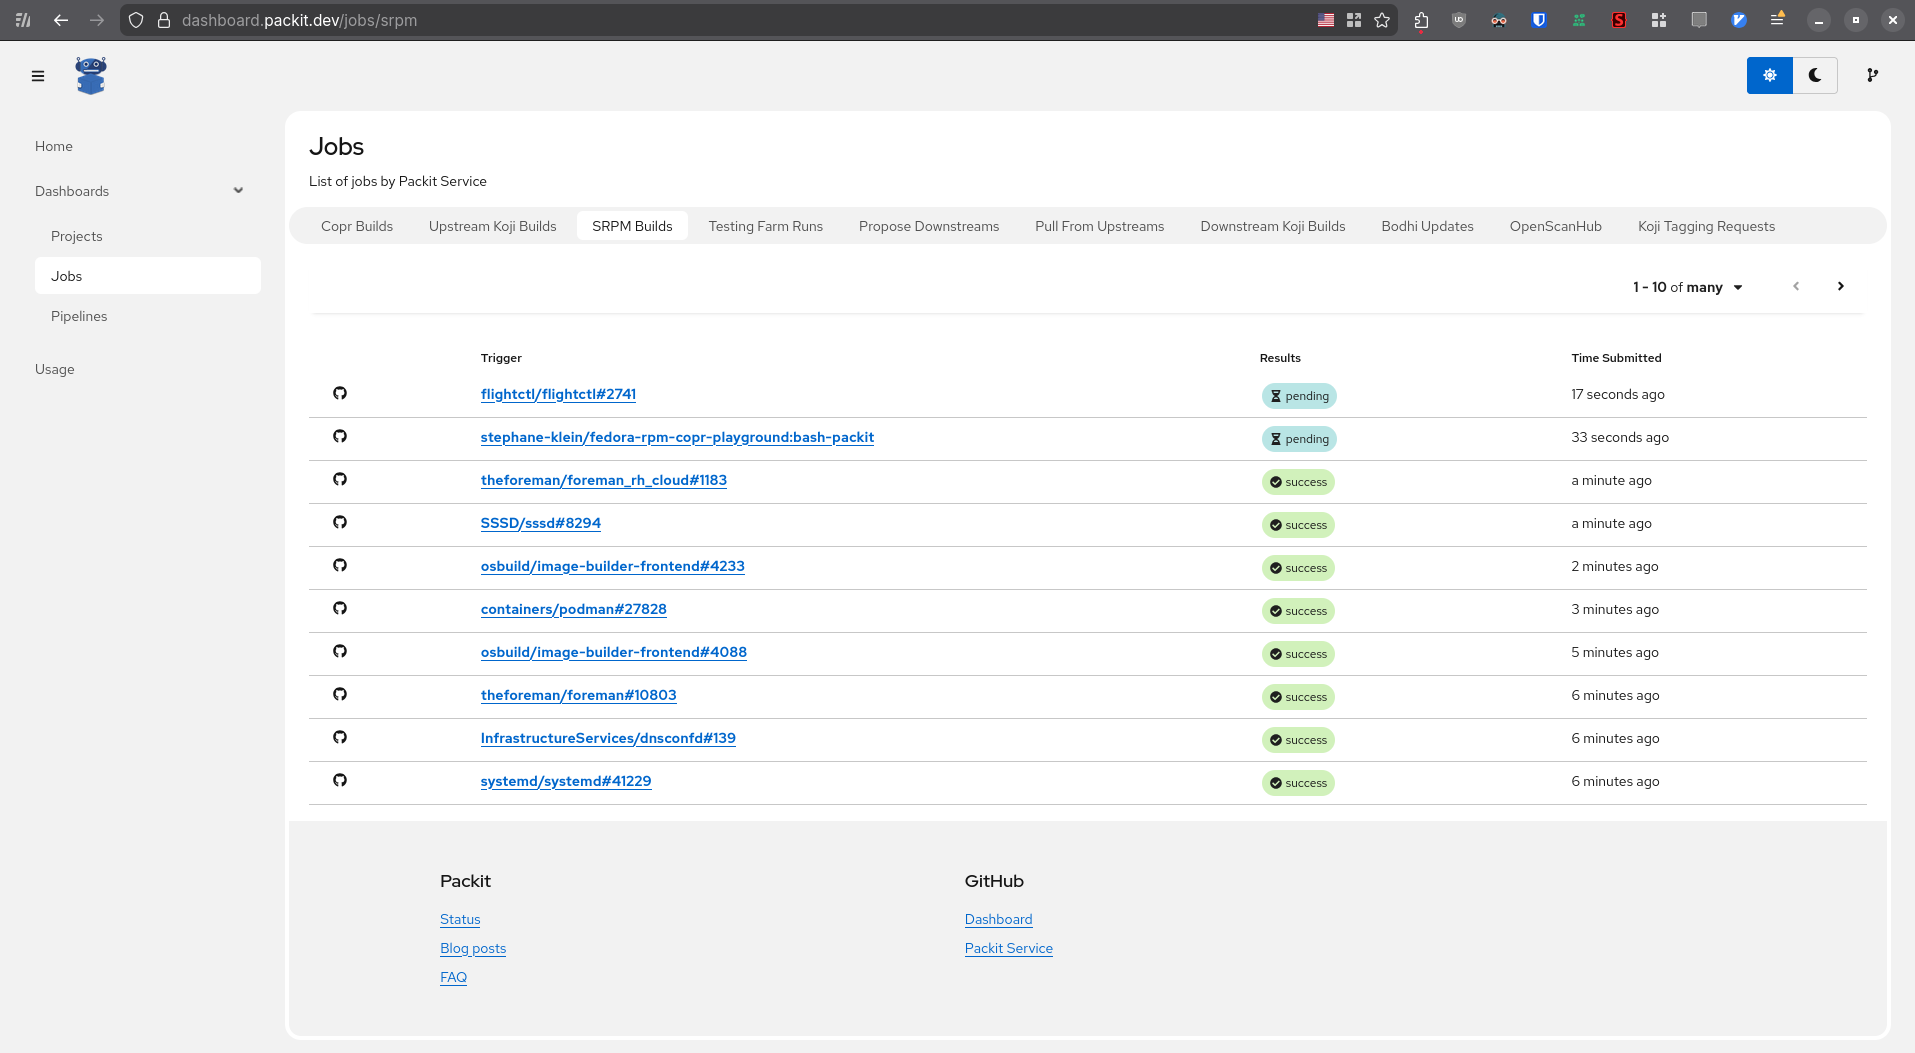
Task: Switch to dark theme with moon button
Action: pyautogui.click(x=1814, y=76)
